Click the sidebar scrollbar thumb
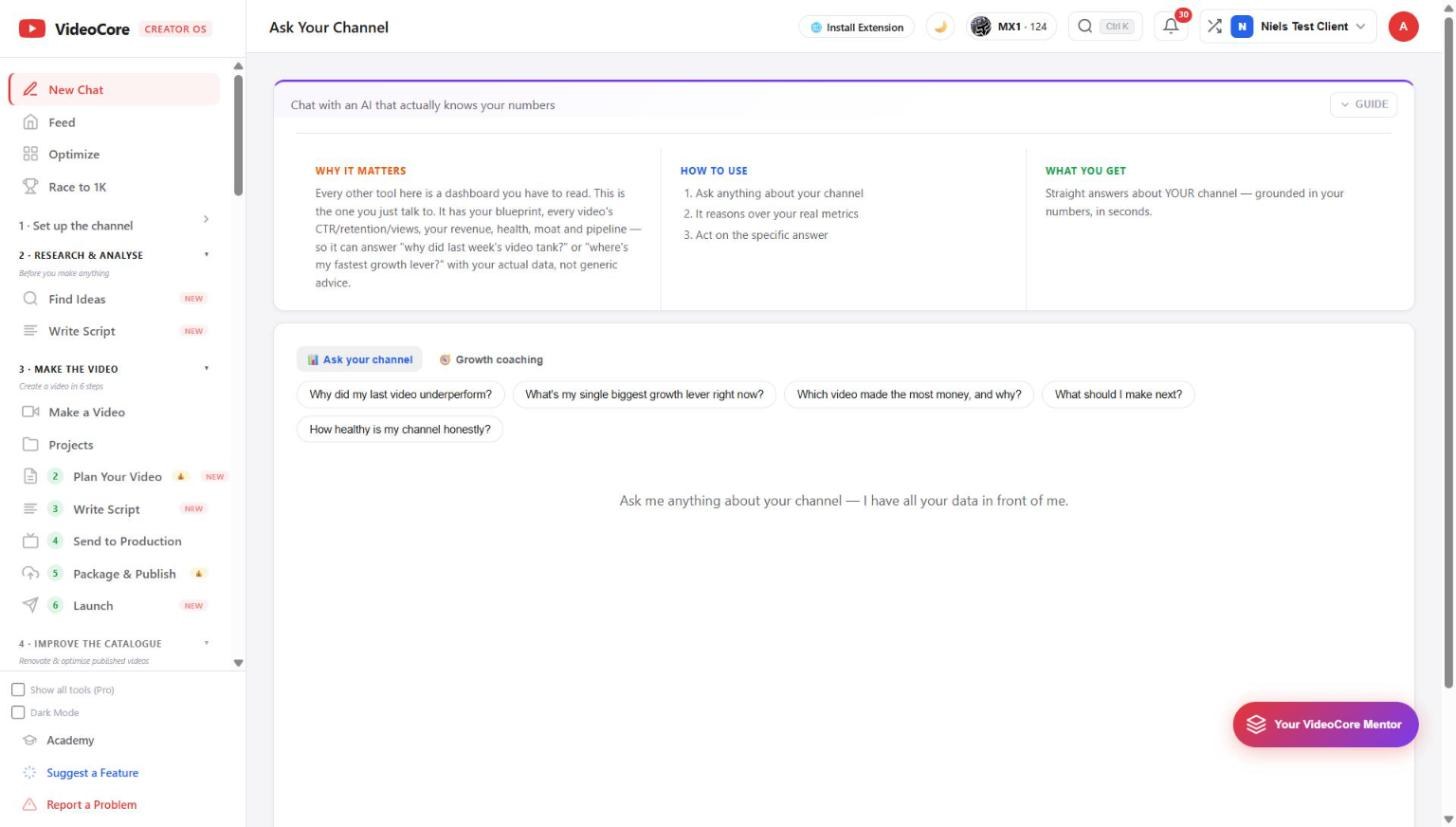This screenshot has height=827, width=1456. 238,135
